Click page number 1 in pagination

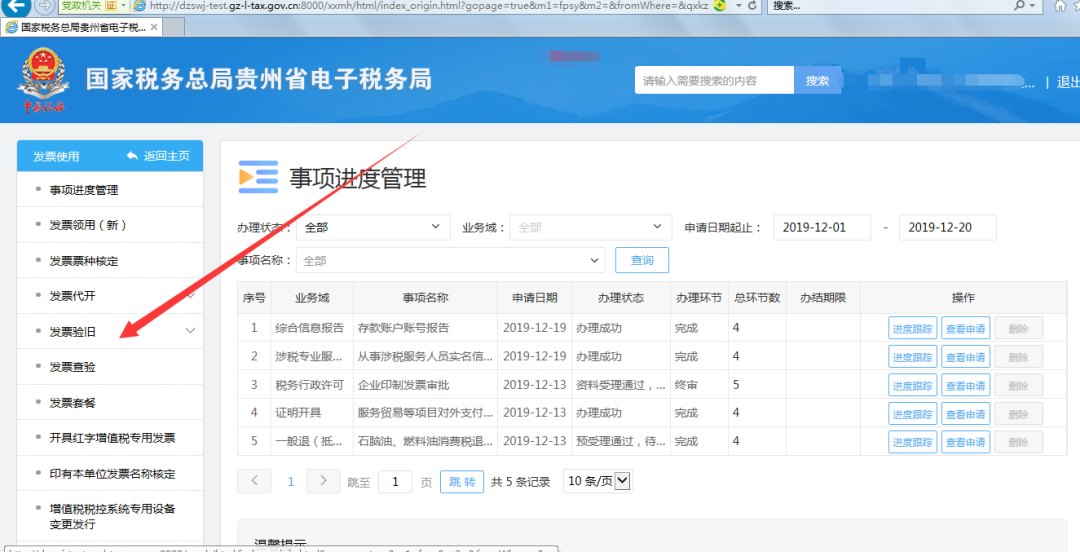(291, 482)
